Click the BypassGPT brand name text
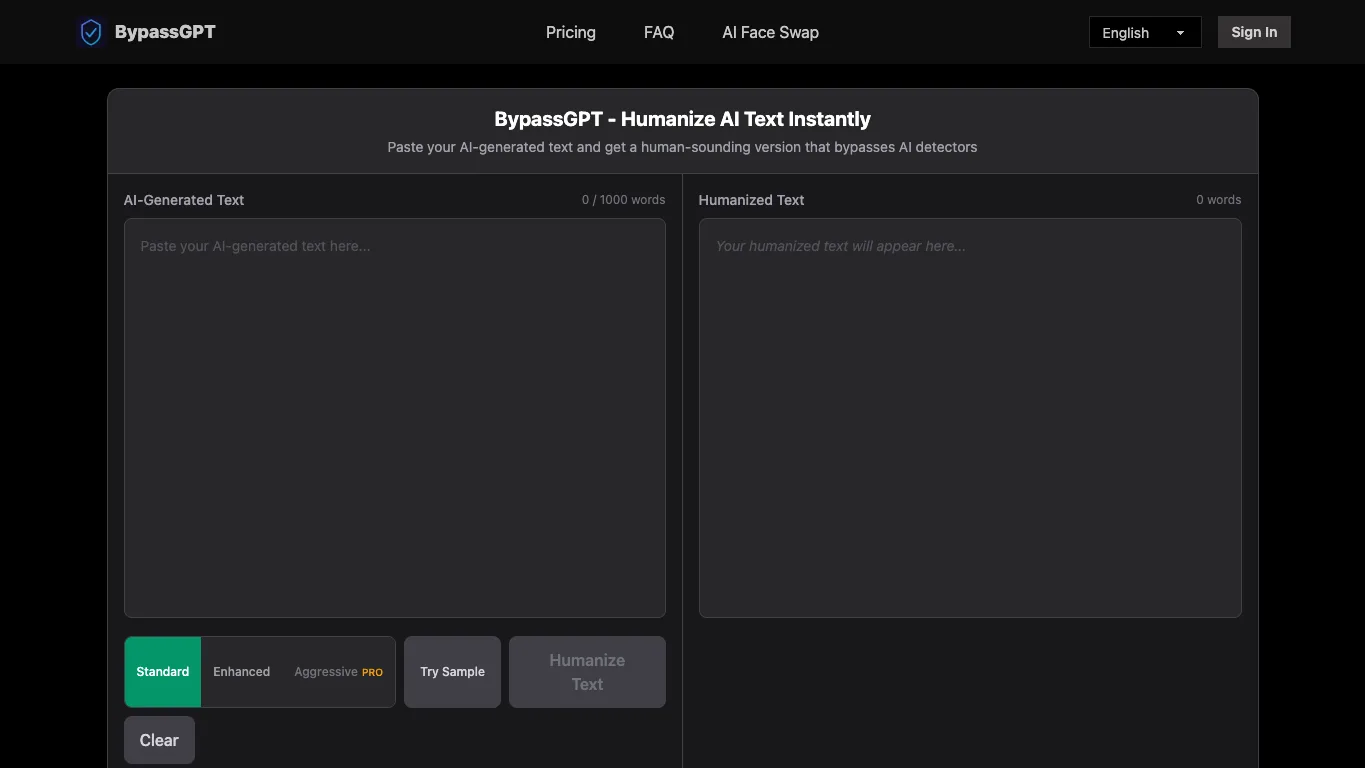The image size is (1365, 768). point(165,32)
